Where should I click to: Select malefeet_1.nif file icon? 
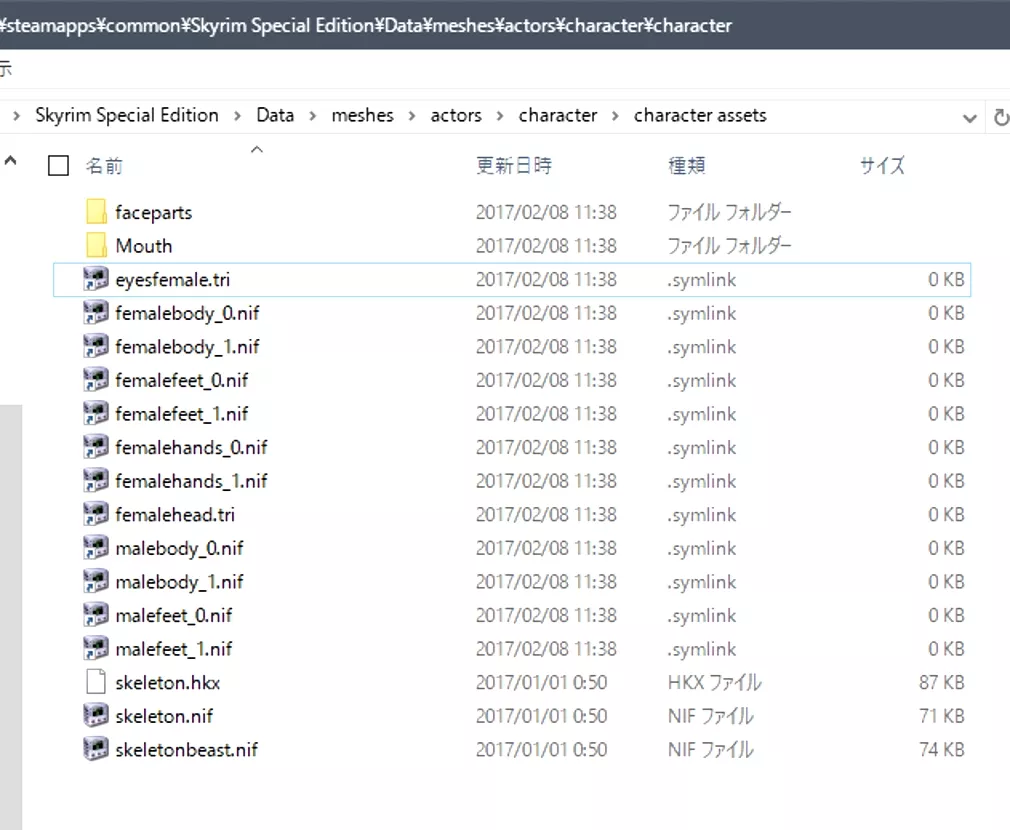point(96,648)
